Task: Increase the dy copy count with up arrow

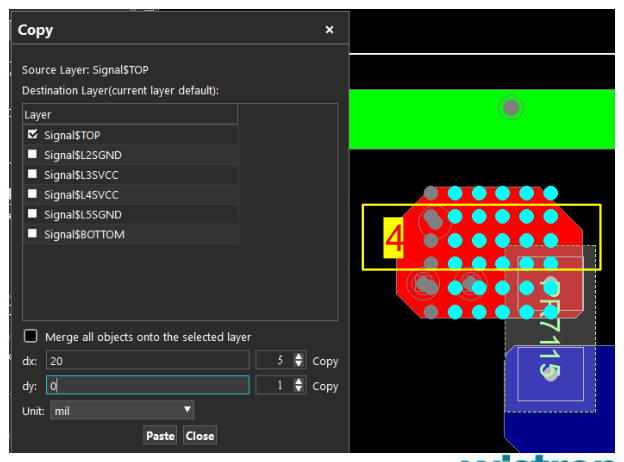Action: [x=298, y=381]
